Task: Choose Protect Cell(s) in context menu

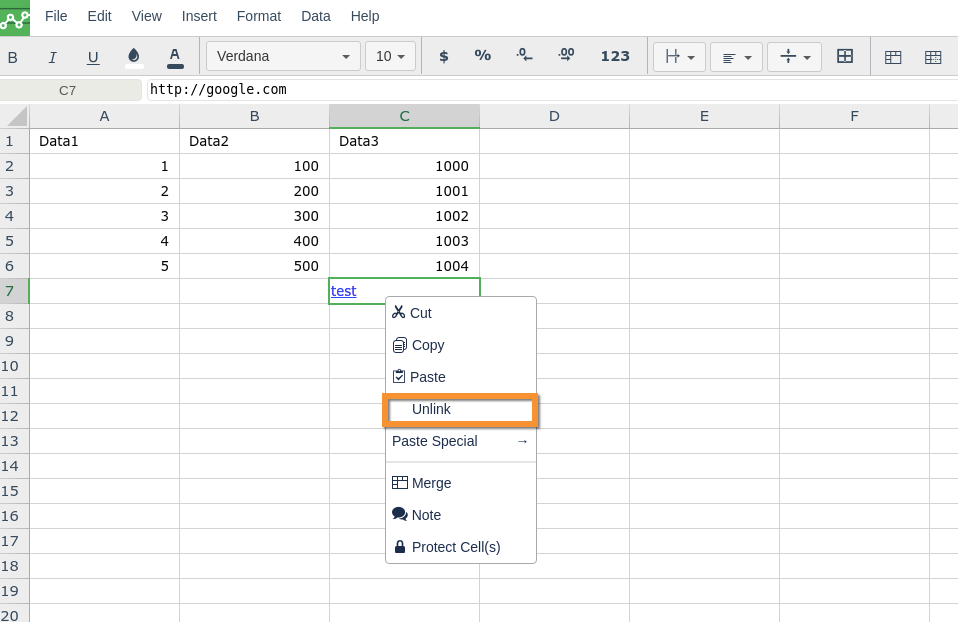Action: click(456, 547)
